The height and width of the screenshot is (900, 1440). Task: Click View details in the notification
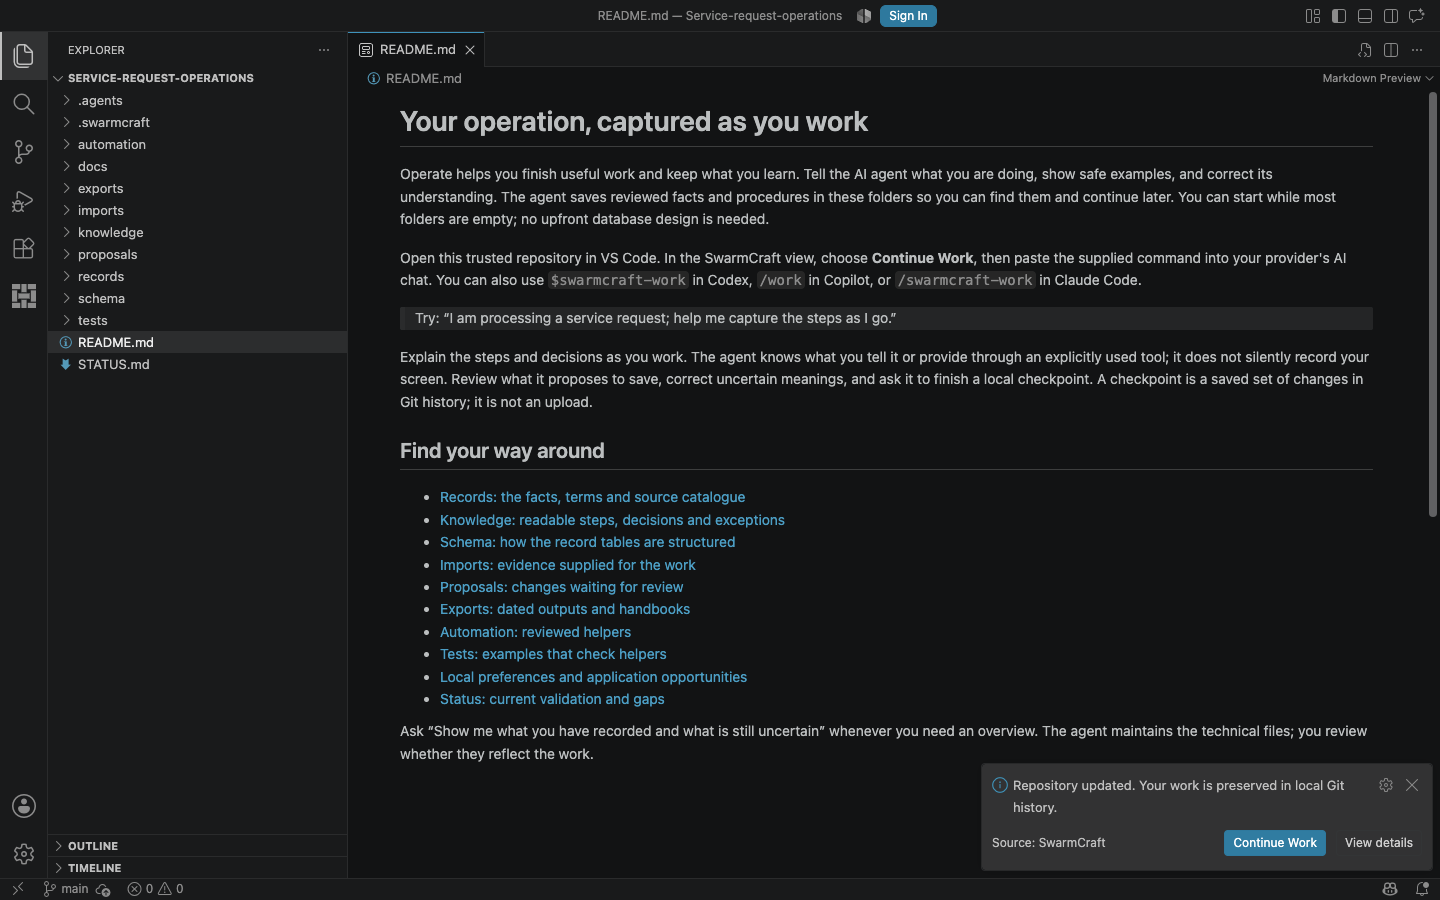1379,843
